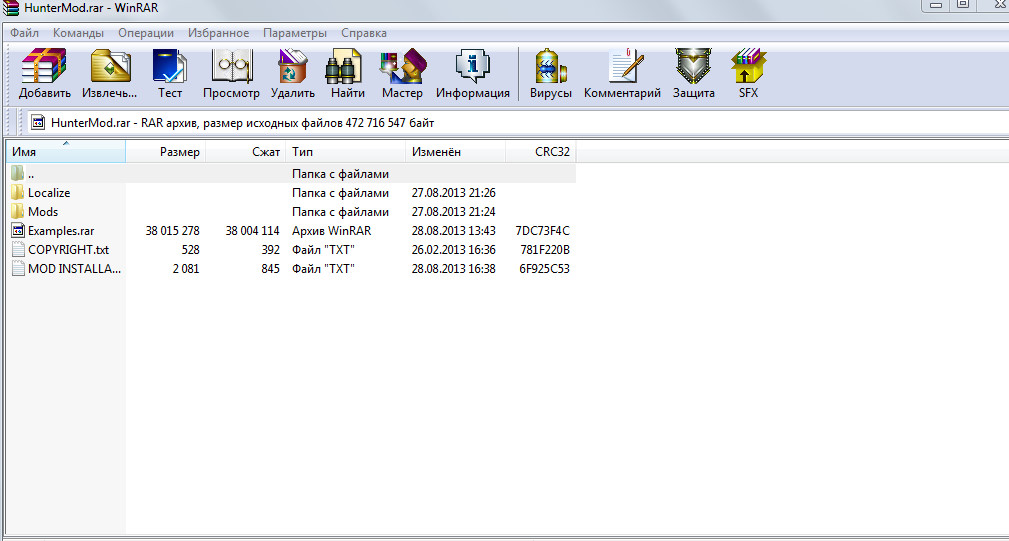
Task: Click the packed size 392 cell
Action: [x=270, y=249]
